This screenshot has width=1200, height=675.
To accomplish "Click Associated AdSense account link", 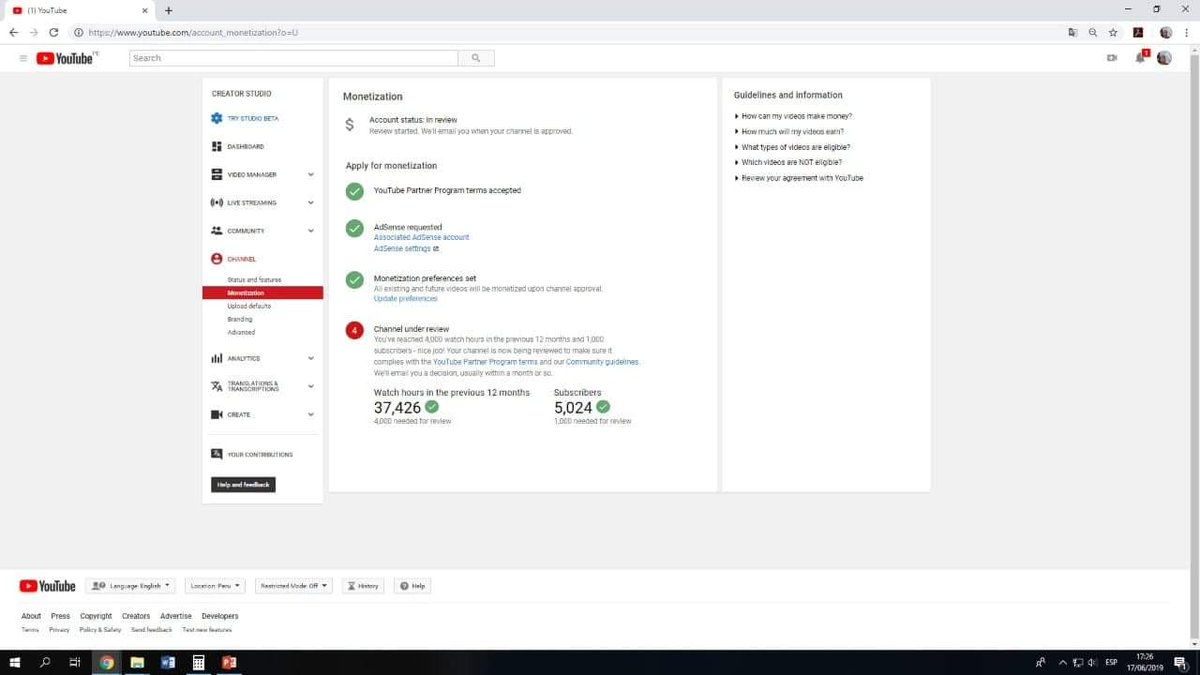I will click(x=421, y=237).
